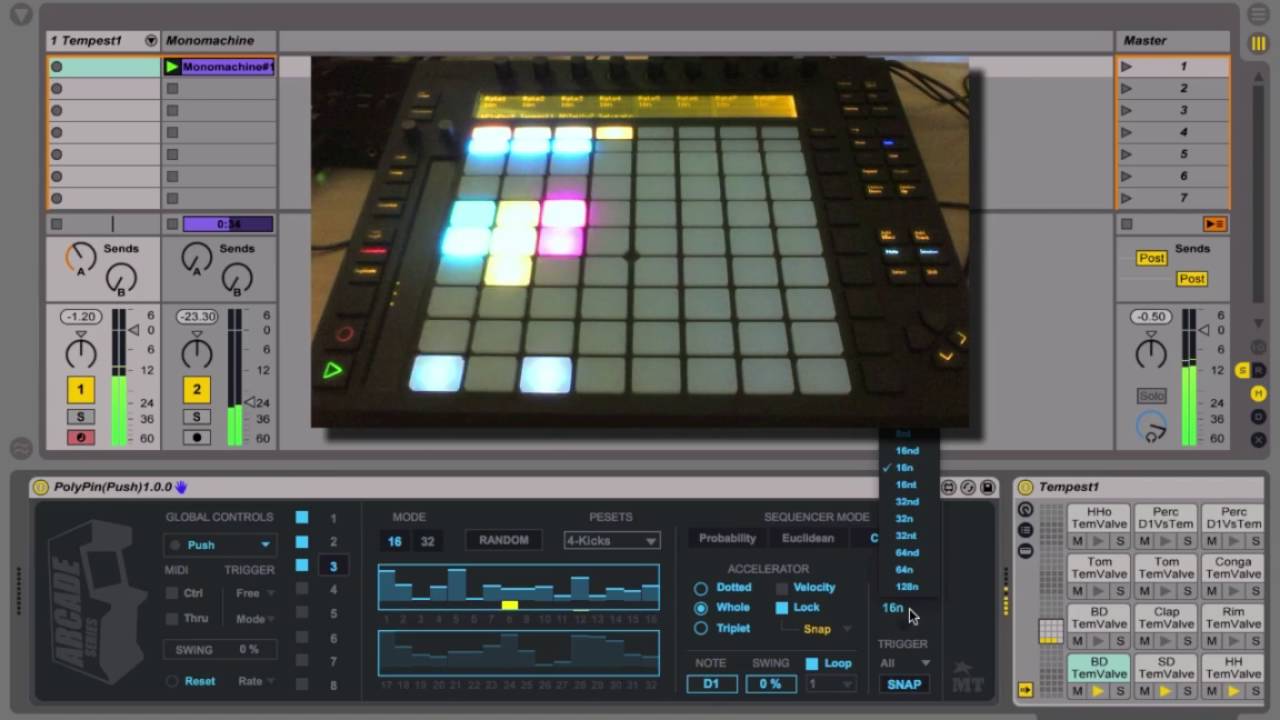Image resolution: width=1280 pixels, height=720 pixels.
Task: Choose 32nd from the rate menu
Action: tap(907, 502)
